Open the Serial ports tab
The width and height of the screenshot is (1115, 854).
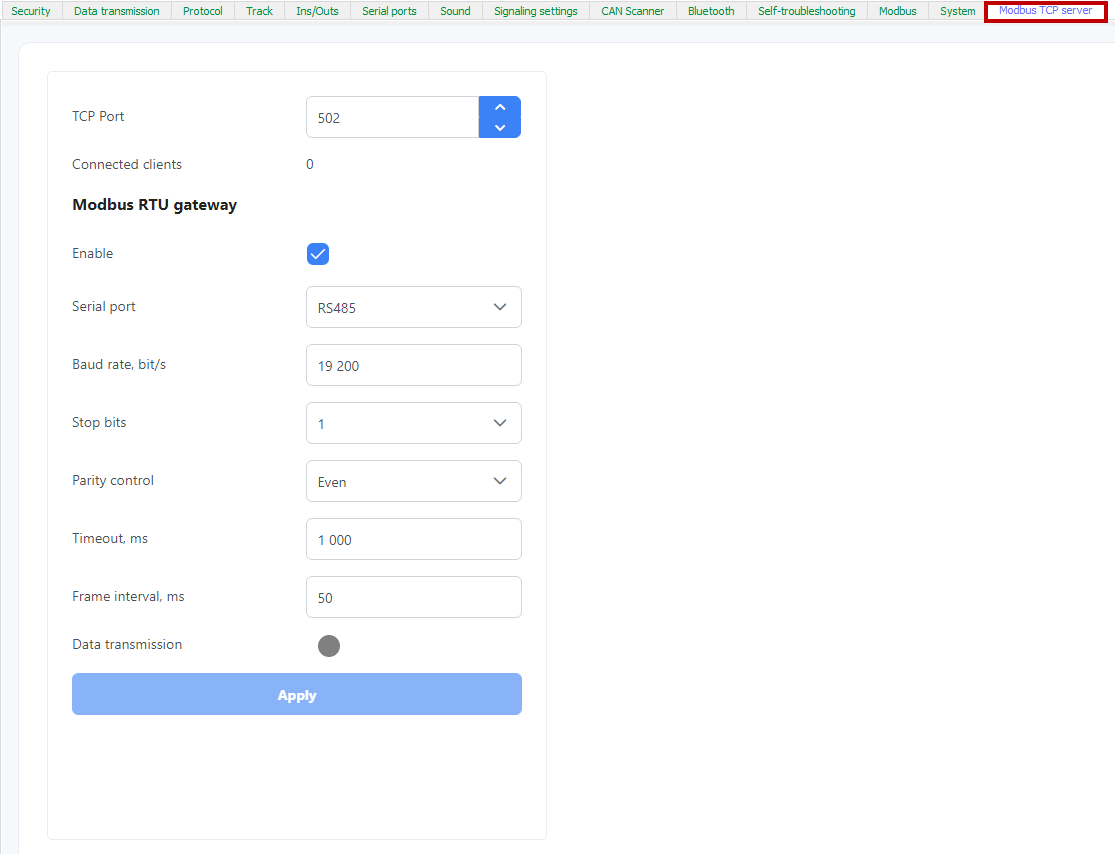pyautogui.click(x=389, y=11)
